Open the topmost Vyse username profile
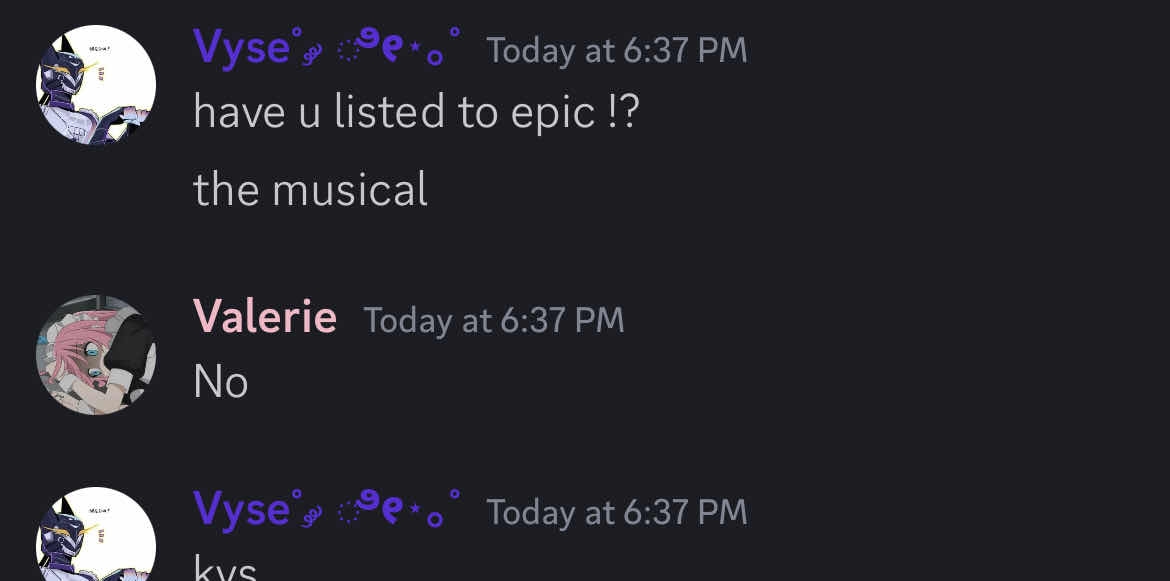Screen dimensions: 1170x581 [x=241, y=48]
